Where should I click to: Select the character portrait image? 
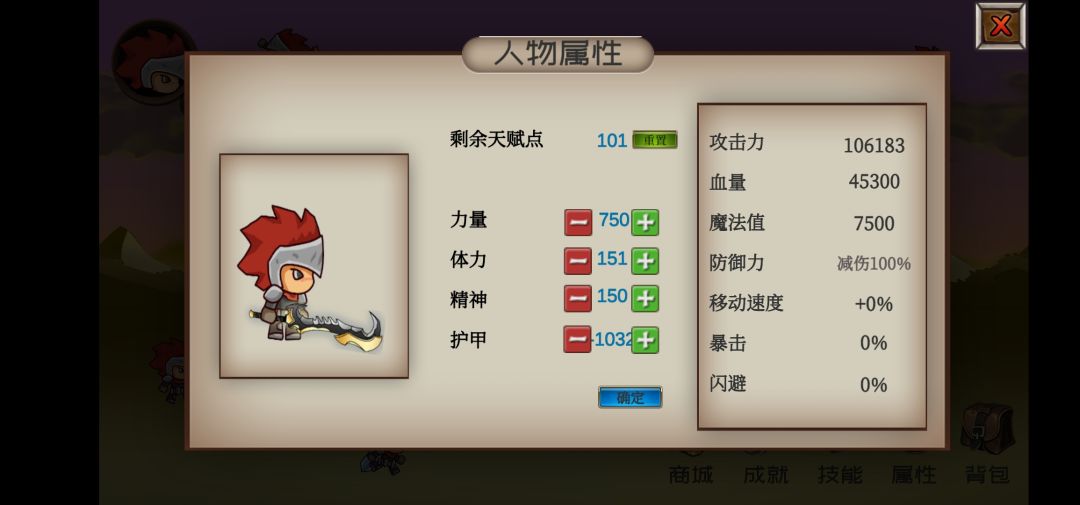pos(314,266)
